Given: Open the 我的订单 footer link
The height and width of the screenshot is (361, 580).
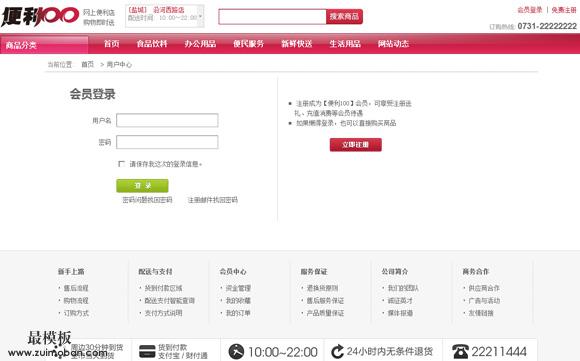Looking at the screenshot, I should point(238,313).
